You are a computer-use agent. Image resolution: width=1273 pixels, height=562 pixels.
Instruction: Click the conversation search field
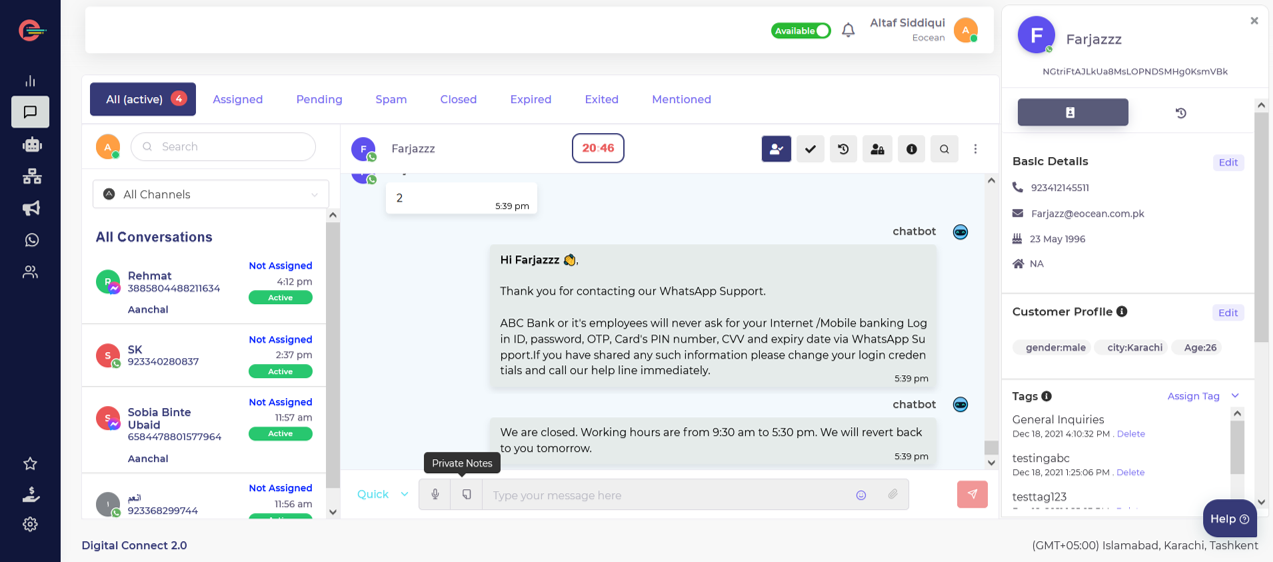coord(224,146)
